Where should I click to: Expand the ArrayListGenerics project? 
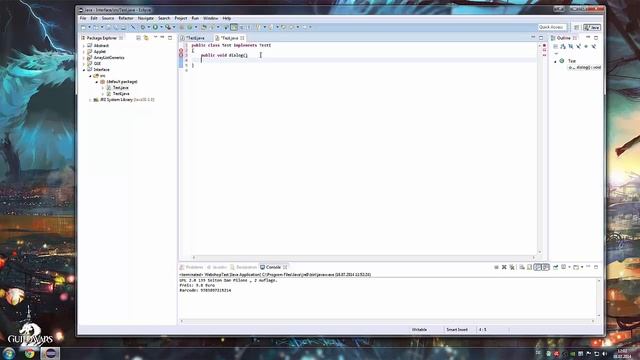point(84,58)
